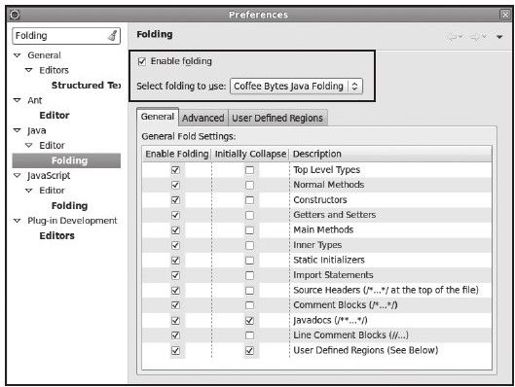This screenshot has width=515, height=387.
Task: Select the Javadocs (/**...*/) description text
Action: point(330,320)
